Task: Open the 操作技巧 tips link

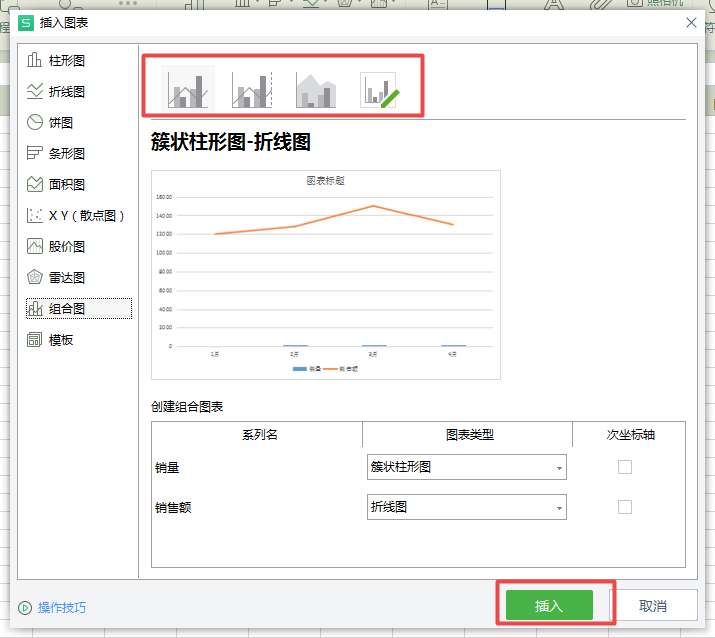Action: tap(62, 607)
